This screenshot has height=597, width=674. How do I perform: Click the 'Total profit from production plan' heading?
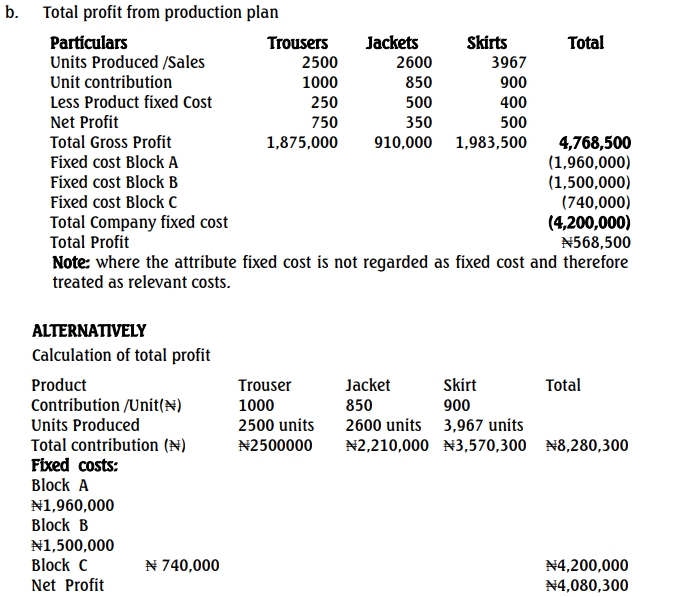tap(160, 13)
